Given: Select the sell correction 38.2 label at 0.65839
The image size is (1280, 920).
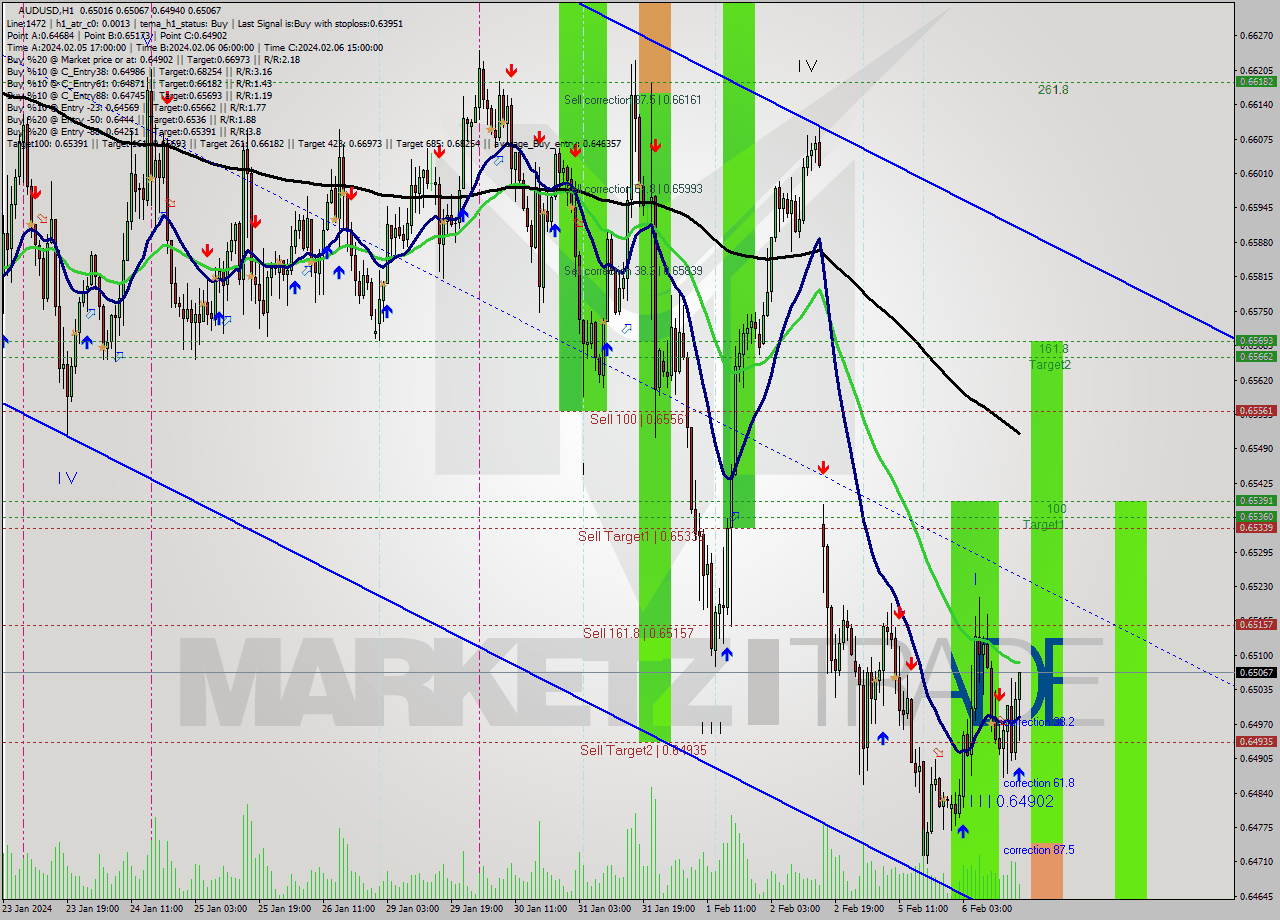Looking at the screenshot, I should point(633,271).
